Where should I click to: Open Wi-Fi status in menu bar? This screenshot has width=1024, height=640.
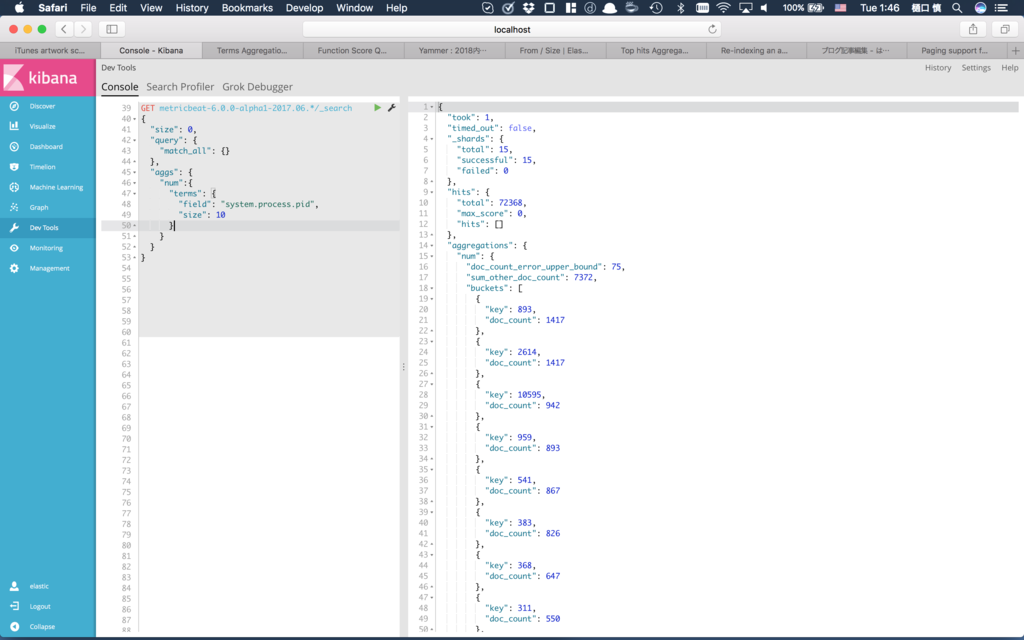click(x=723, y=8)
